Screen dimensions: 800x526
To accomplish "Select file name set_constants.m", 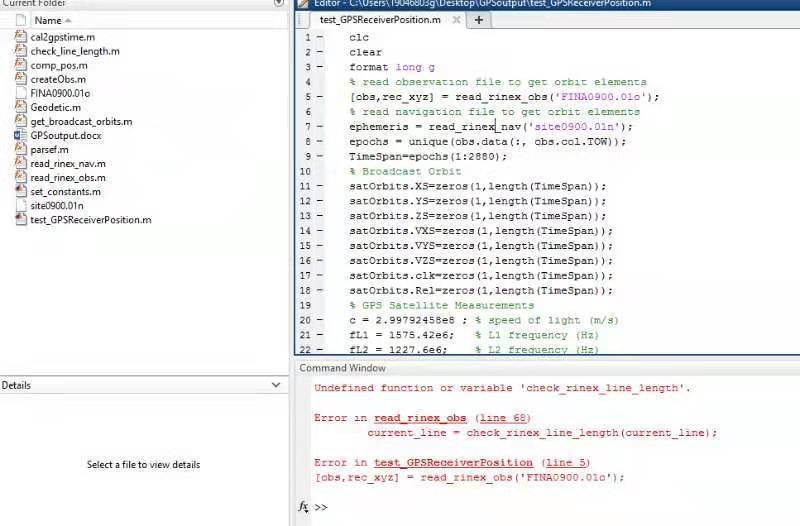I will tap(65, 192).
